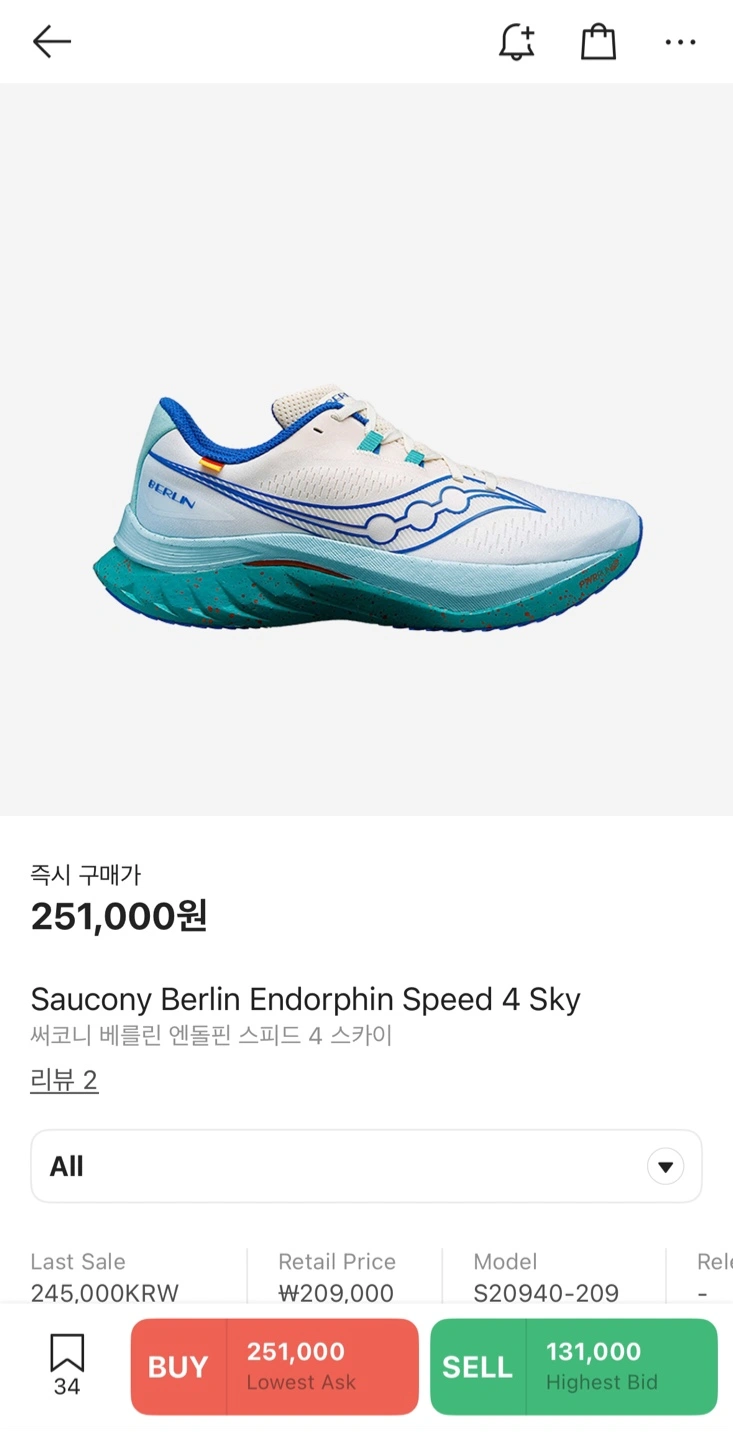Screen dimensions: 733x1440
Task: Select the 131,000 Highest Bid price
Action: (x=622, y=1367)
